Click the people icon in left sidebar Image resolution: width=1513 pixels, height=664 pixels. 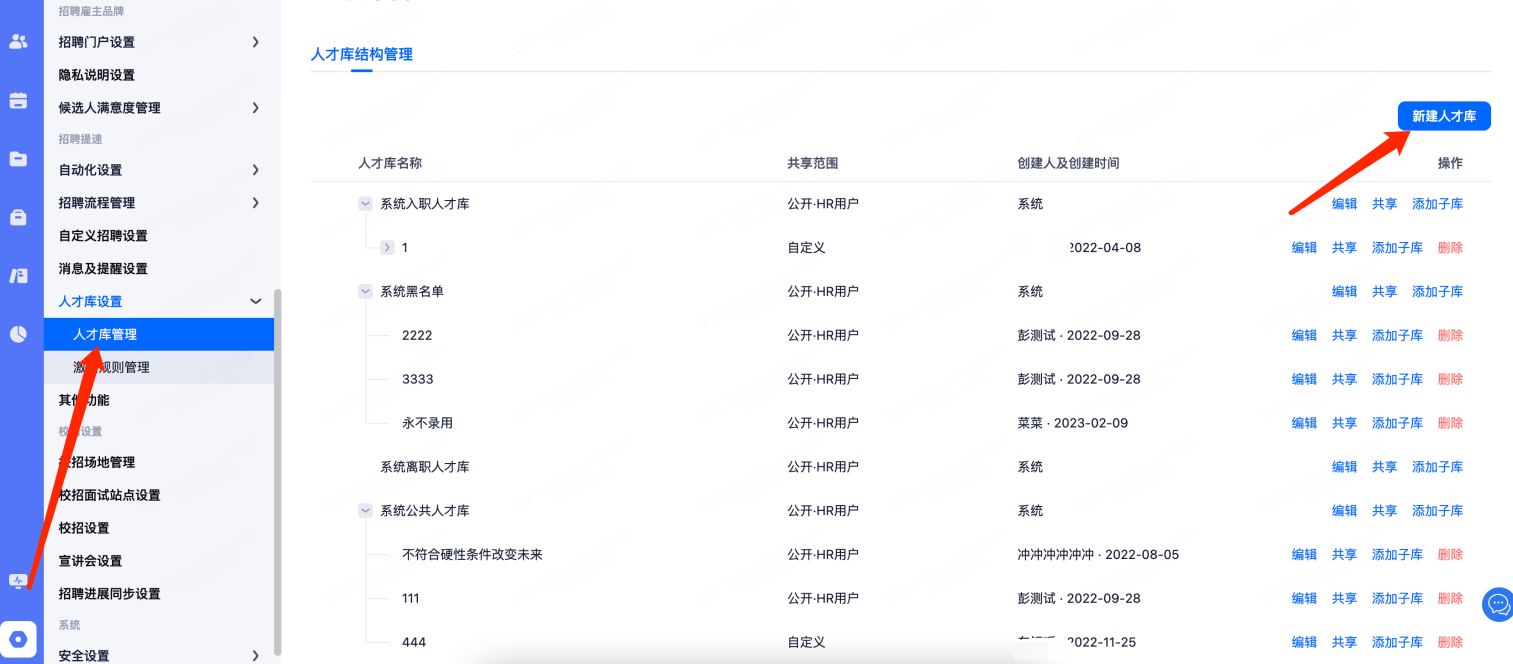coord(18,42)
